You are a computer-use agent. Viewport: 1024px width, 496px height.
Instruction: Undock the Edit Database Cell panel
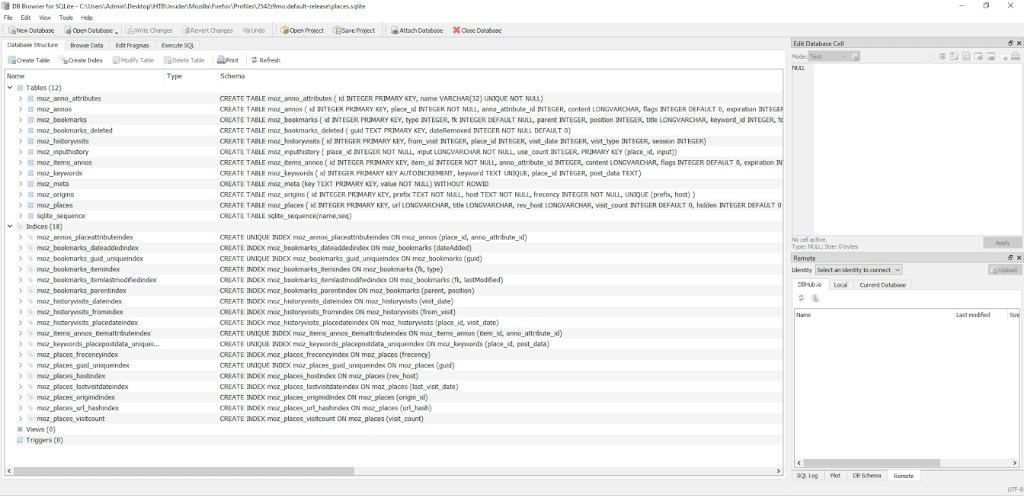click(1010, 44)
